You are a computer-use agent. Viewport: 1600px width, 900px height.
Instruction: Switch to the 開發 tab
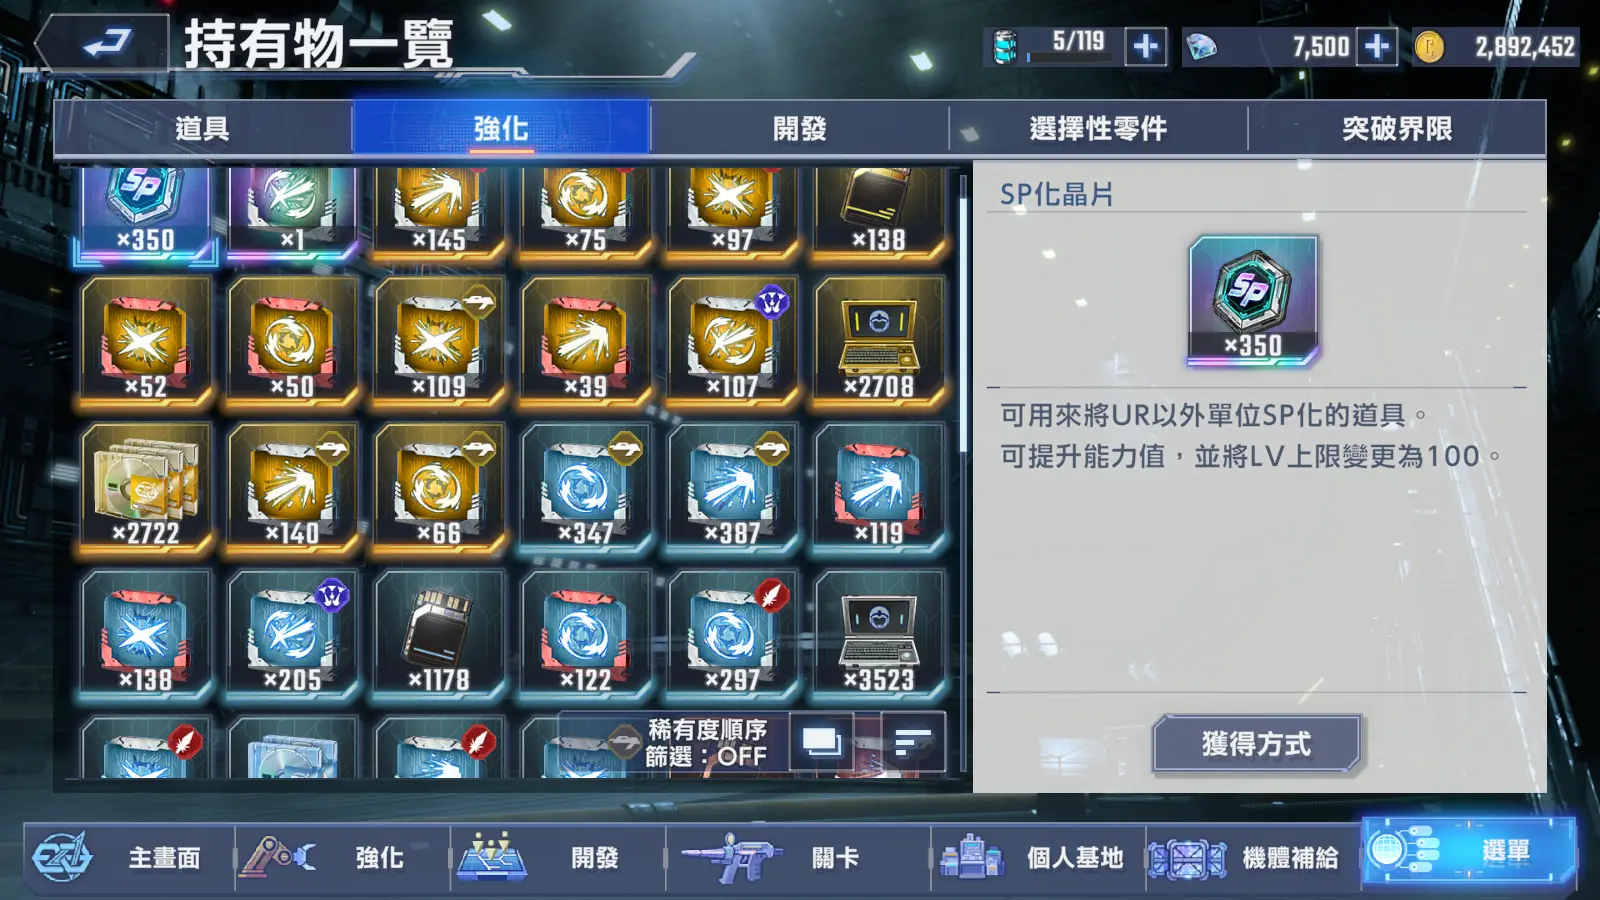(799, 129)
